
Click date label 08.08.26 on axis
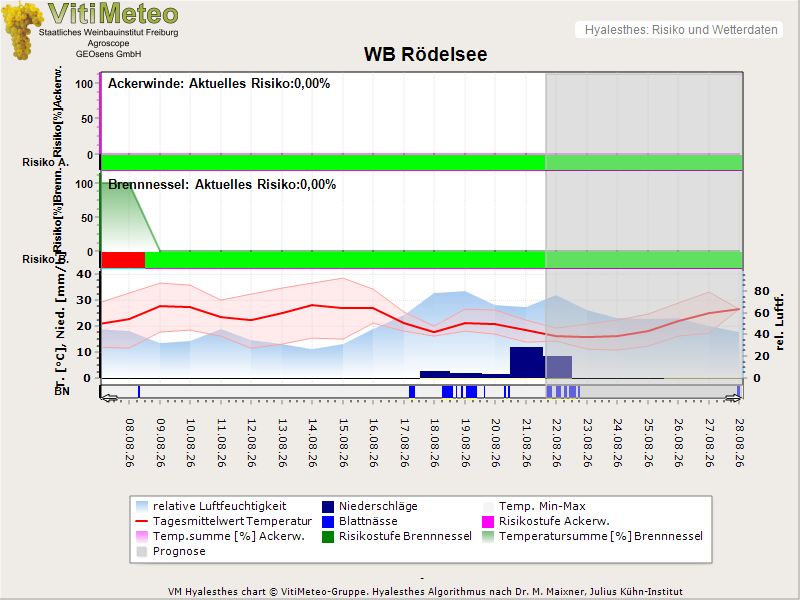click(130, 443)
